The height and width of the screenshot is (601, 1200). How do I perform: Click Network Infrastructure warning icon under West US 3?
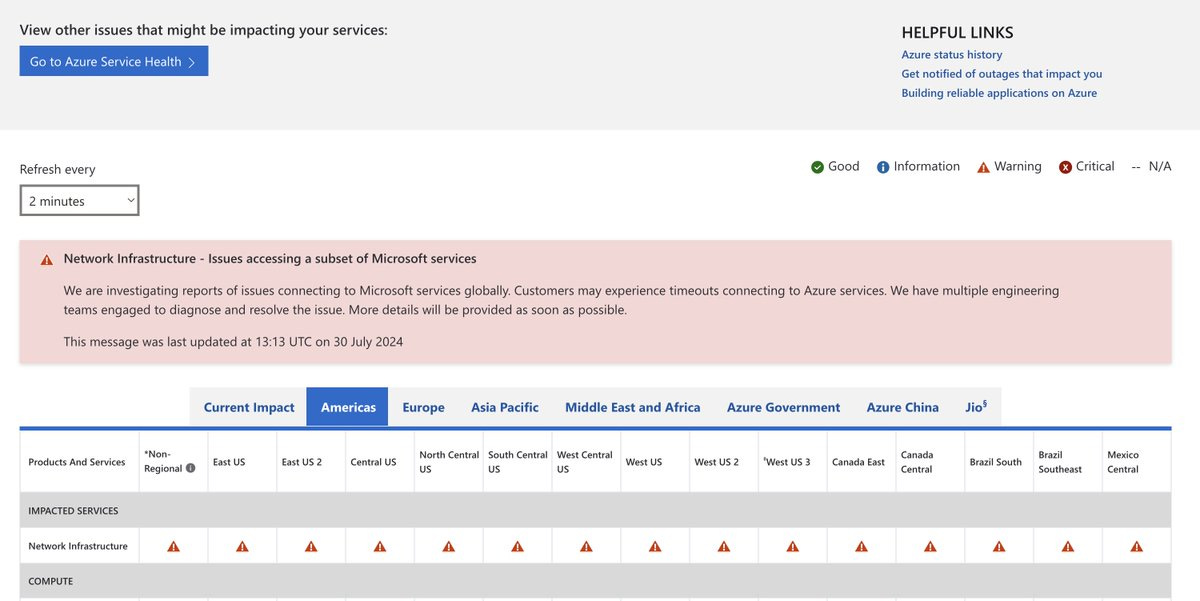point(793,546)
